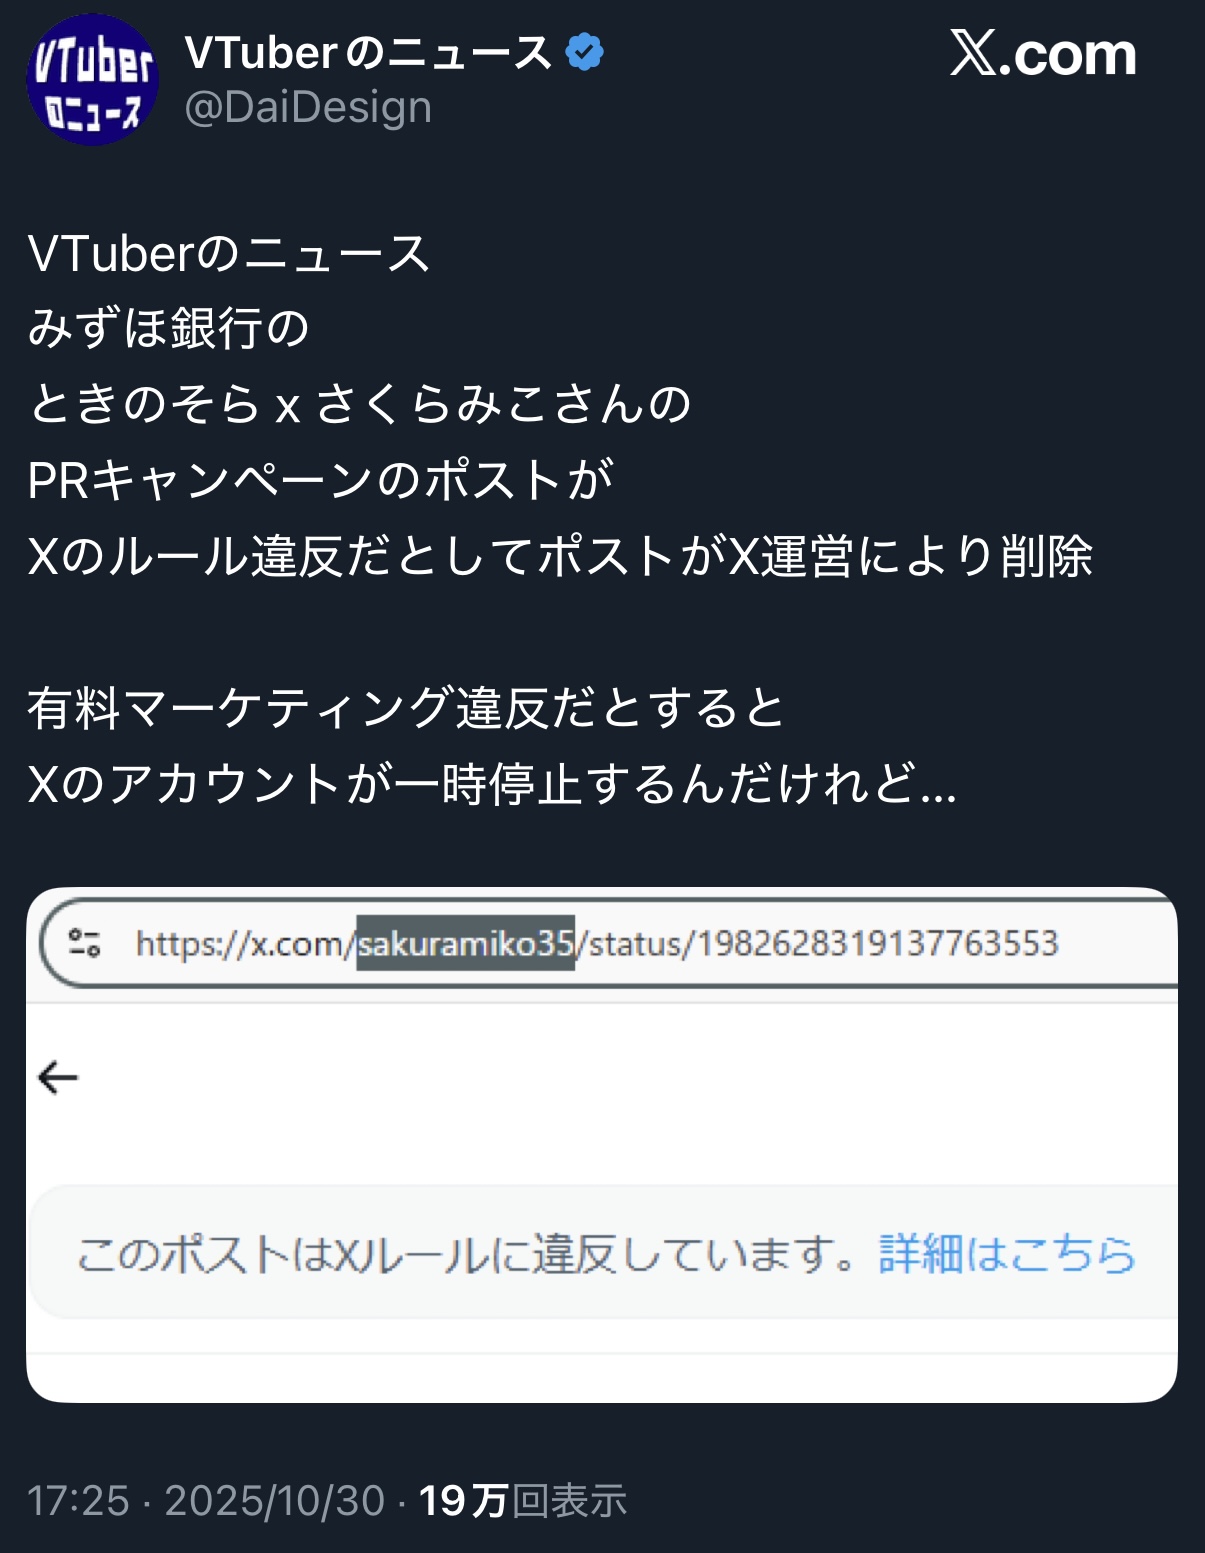Open the VTuberのニュース profile avatar
Image resolution: width=1205 pixels, height=1553 pixels.
(92, 79)
